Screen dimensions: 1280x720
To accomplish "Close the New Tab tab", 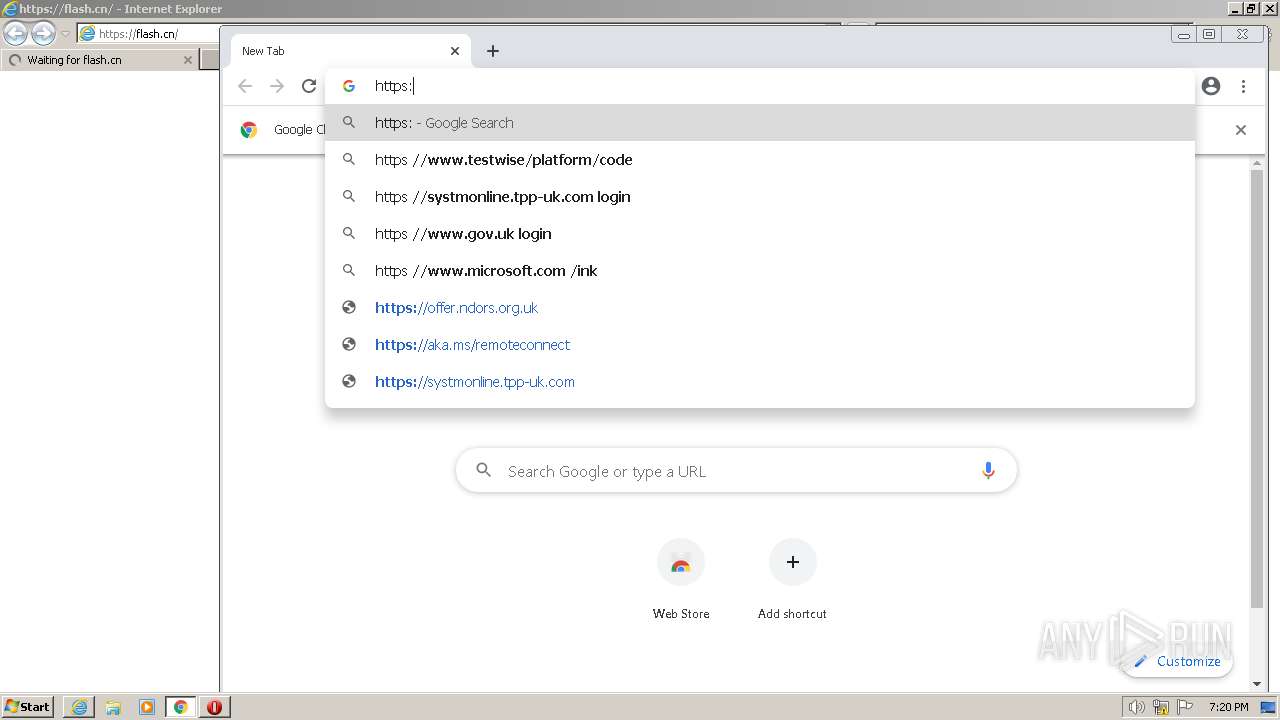I will (x=455, y=51).
